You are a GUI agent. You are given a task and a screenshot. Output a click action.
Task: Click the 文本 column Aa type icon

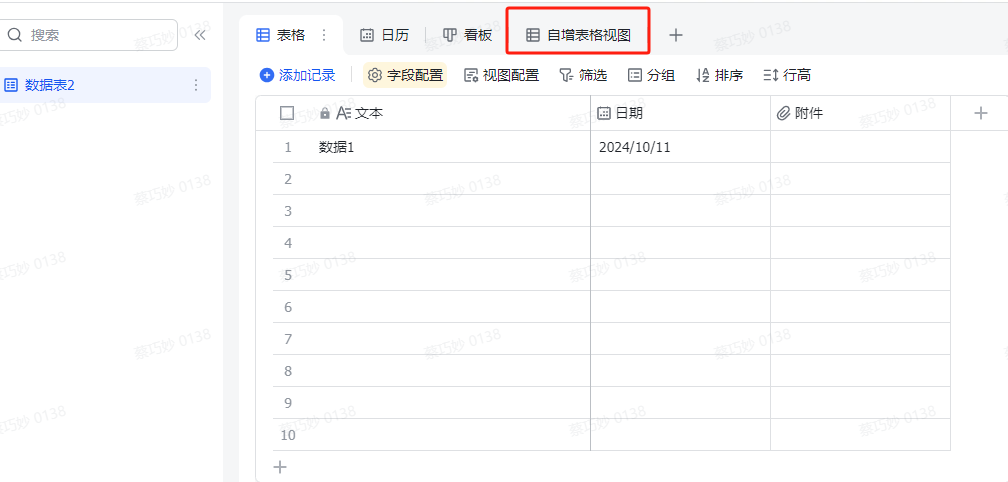click(x=344, y=113)
